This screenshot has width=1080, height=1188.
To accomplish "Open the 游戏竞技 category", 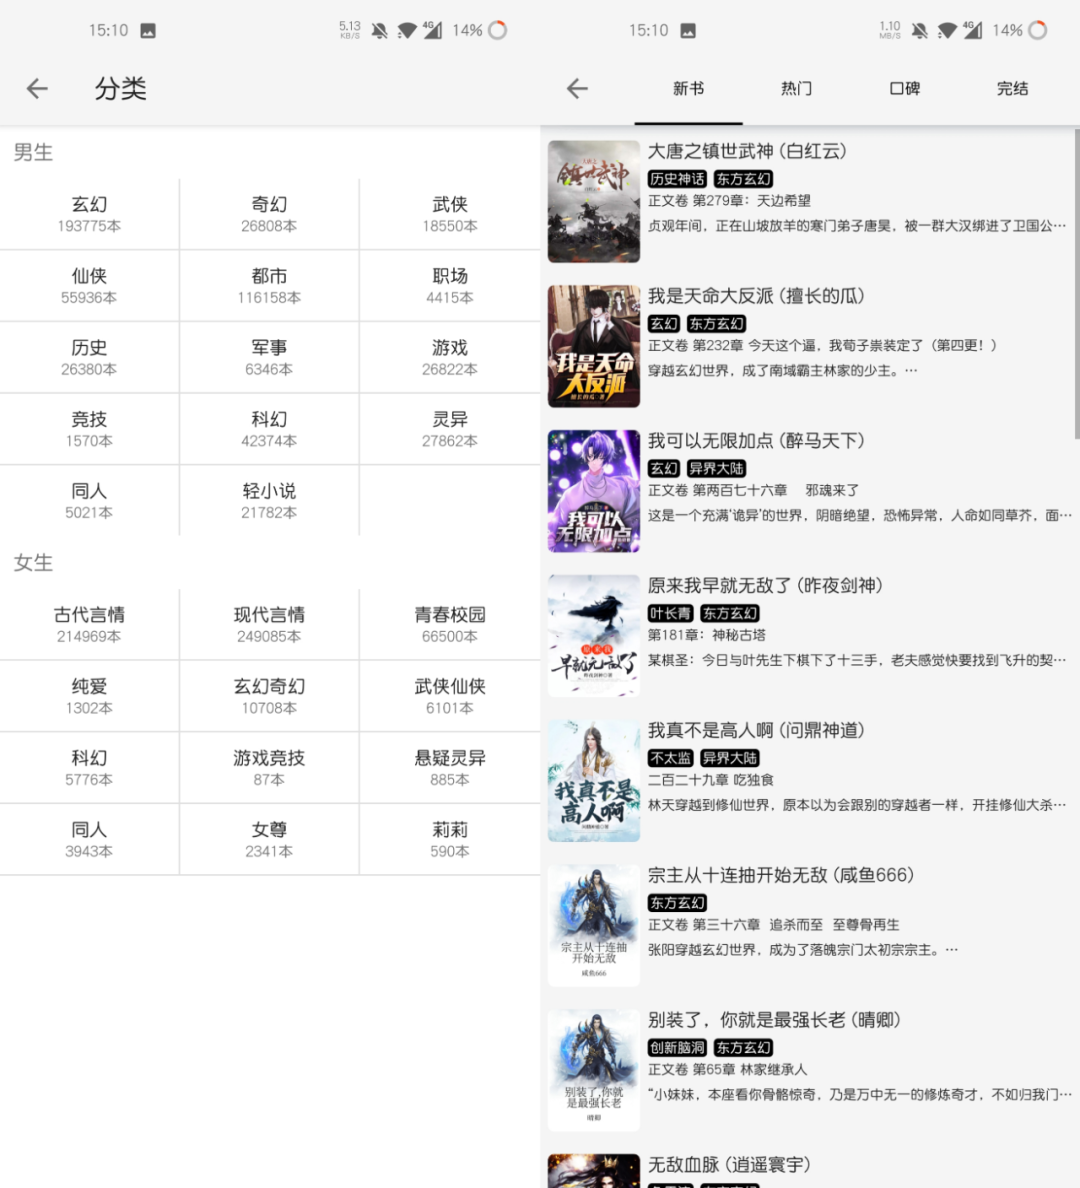I will [x=269, y=768].
